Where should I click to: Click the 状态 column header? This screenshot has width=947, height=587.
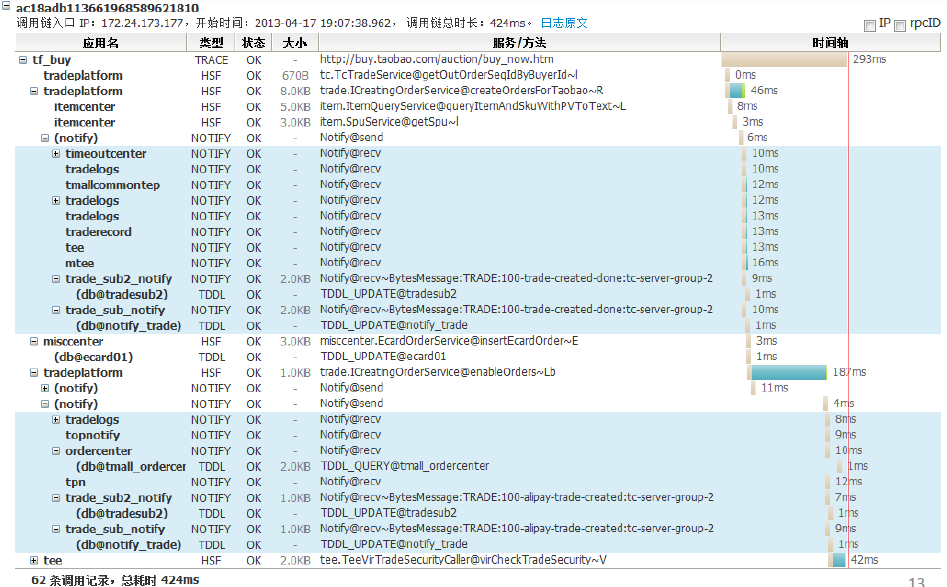pyautogui.click(x=254, y=42)
